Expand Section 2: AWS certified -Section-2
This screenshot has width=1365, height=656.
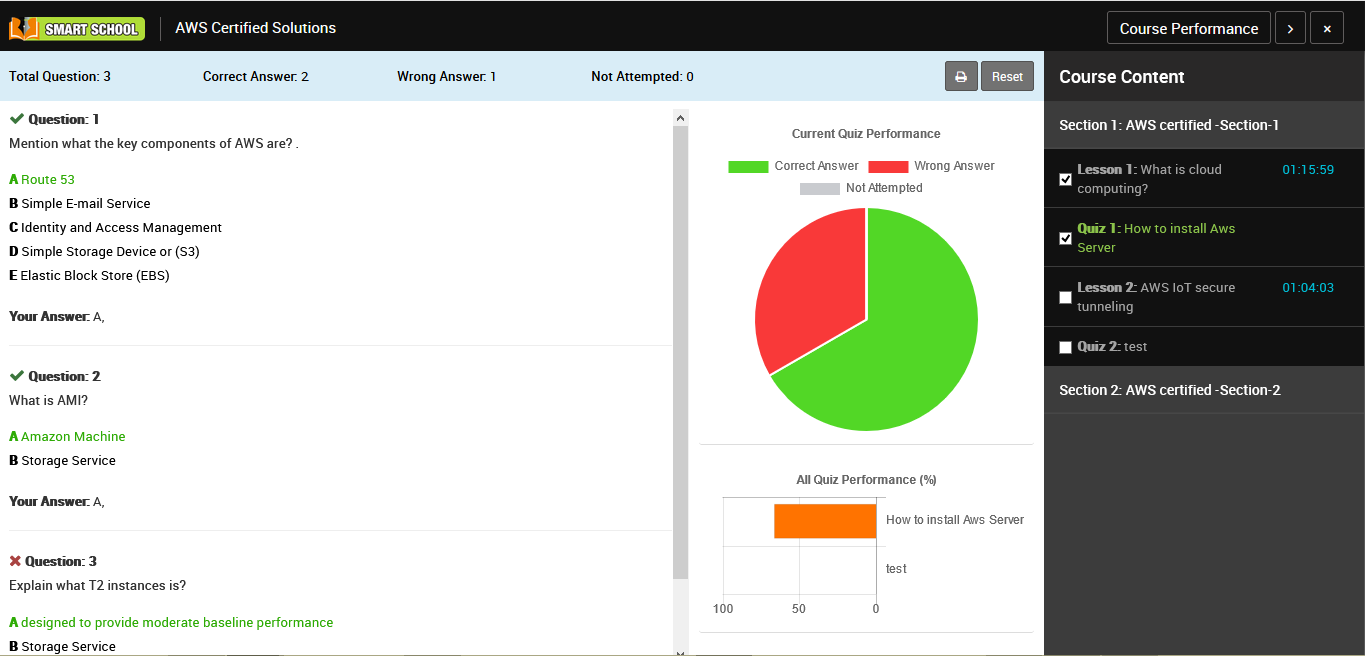click(1203, 390)
